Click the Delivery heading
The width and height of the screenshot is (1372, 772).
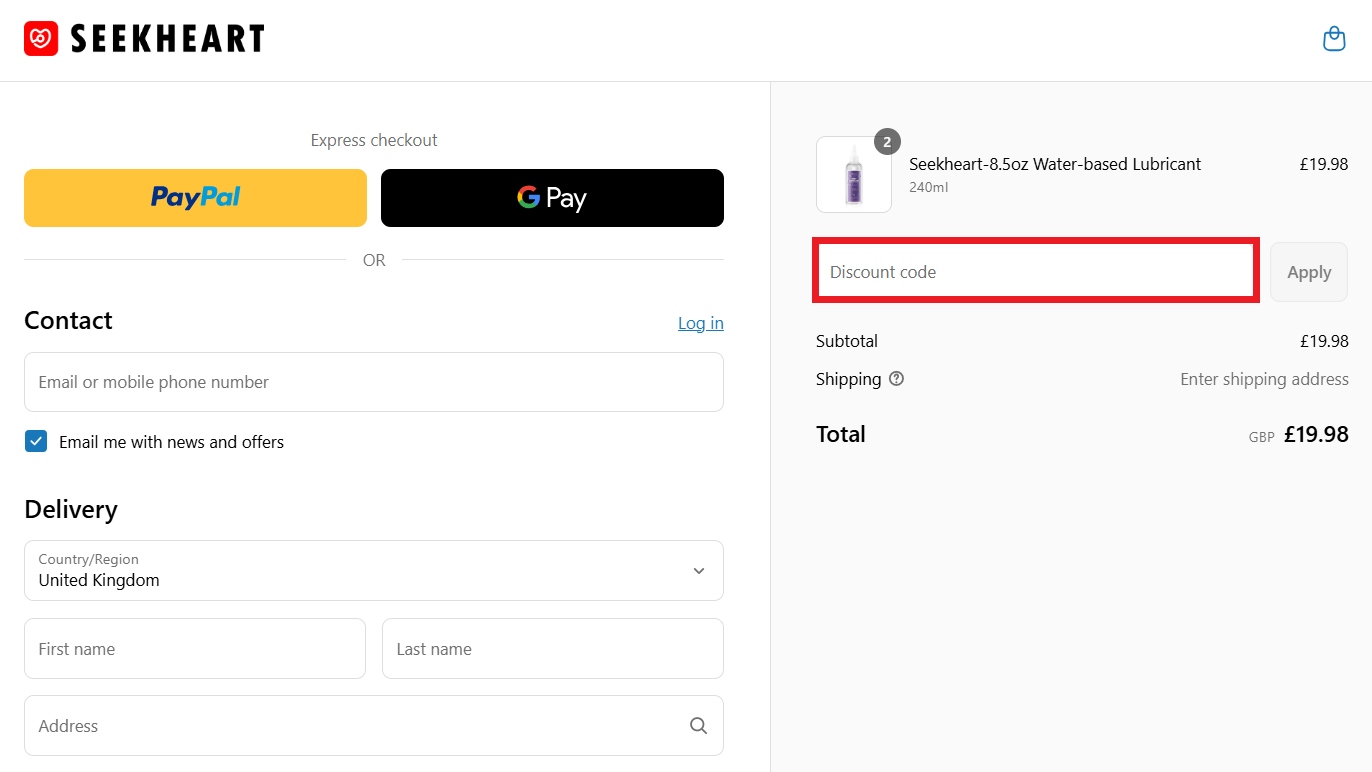coord(71,509)
